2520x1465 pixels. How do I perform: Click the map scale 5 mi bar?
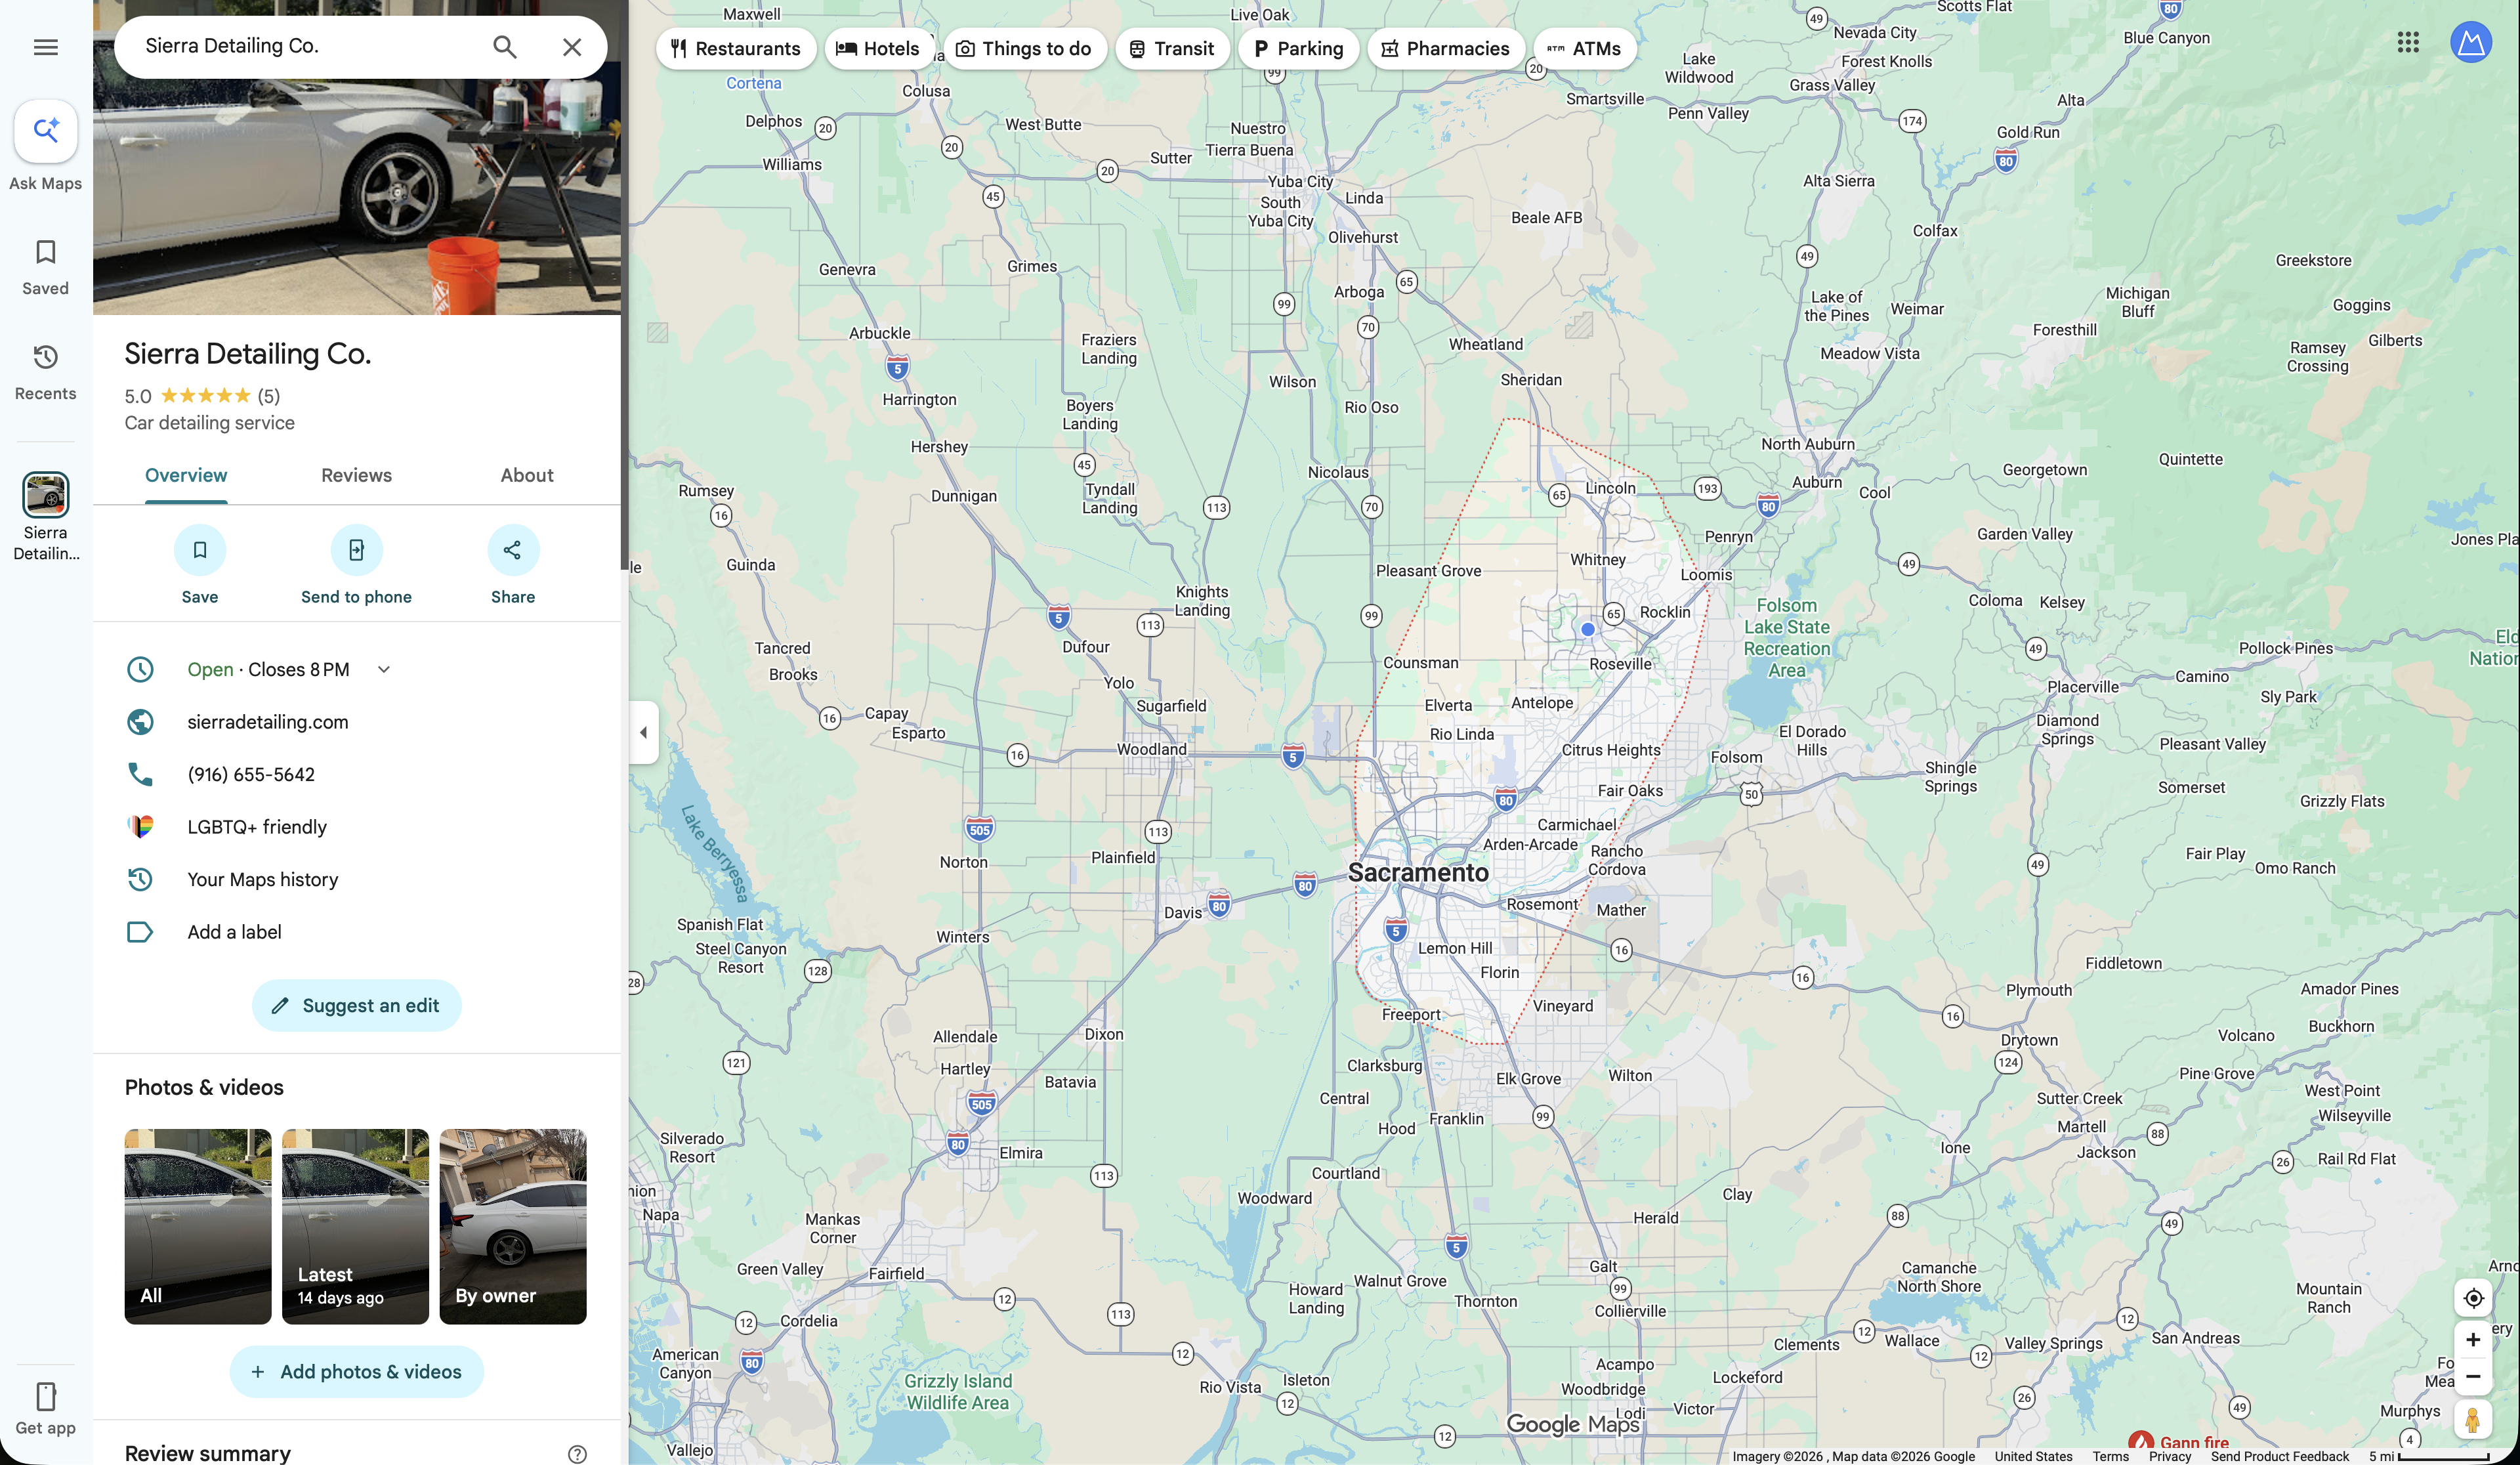[2443, 1457]
